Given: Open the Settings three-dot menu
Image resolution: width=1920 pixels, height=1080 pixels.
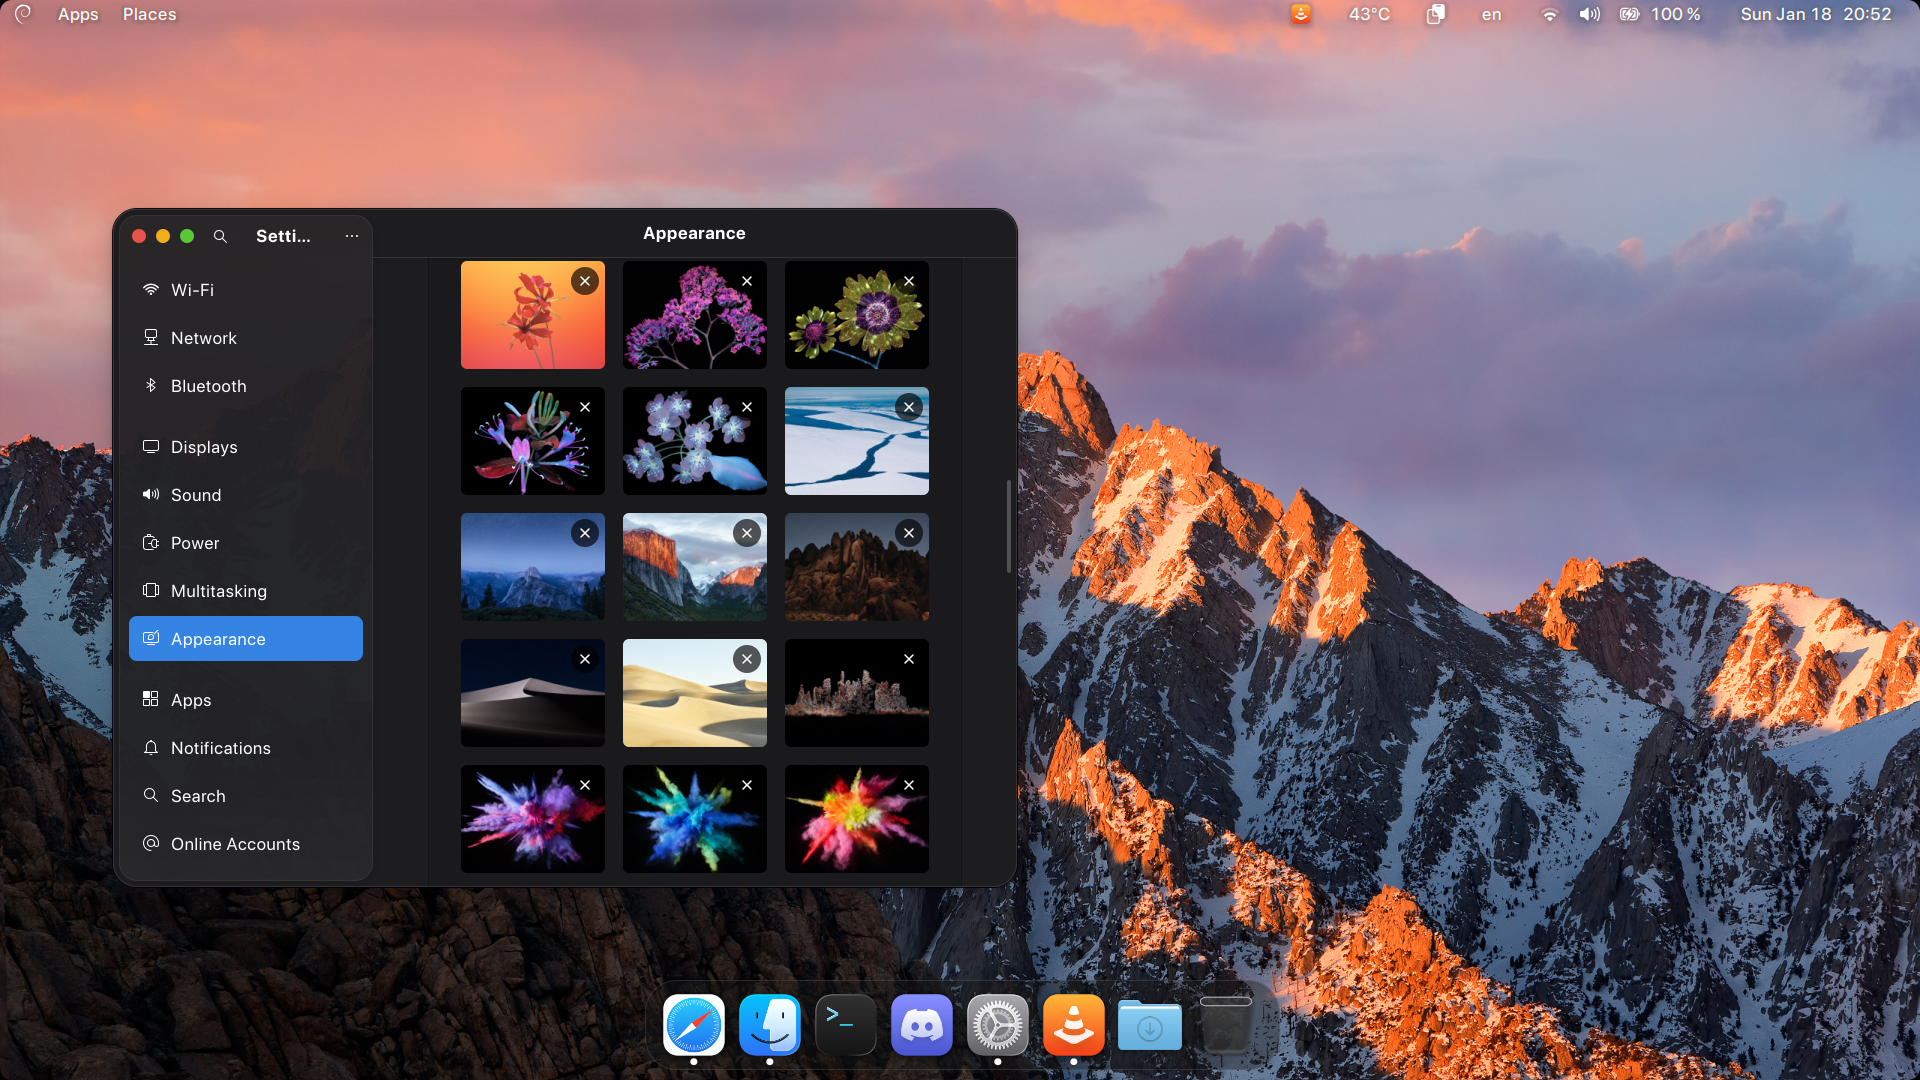Looking at the screenshot, I should click(352, 236).
